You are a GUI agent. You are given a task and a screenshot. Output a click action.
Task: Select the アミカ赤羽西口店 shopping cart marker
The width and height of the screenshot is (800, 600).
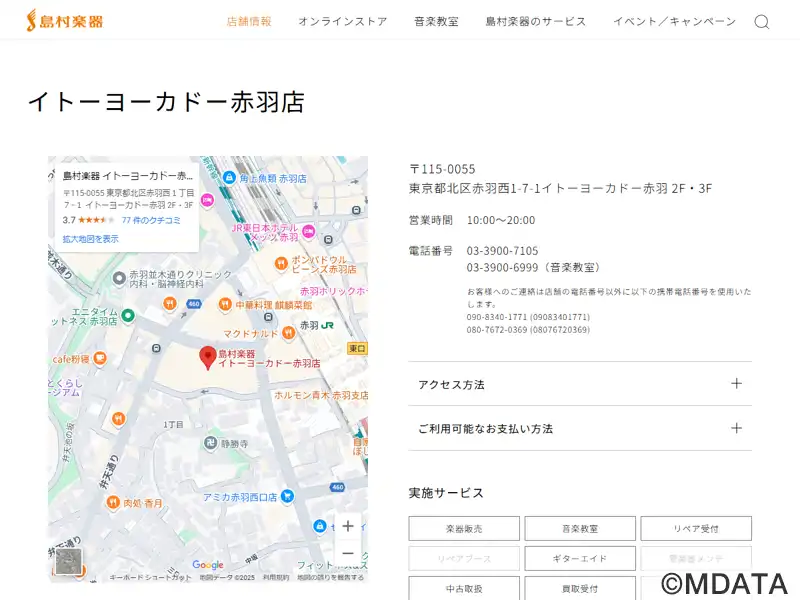[288, 495]
